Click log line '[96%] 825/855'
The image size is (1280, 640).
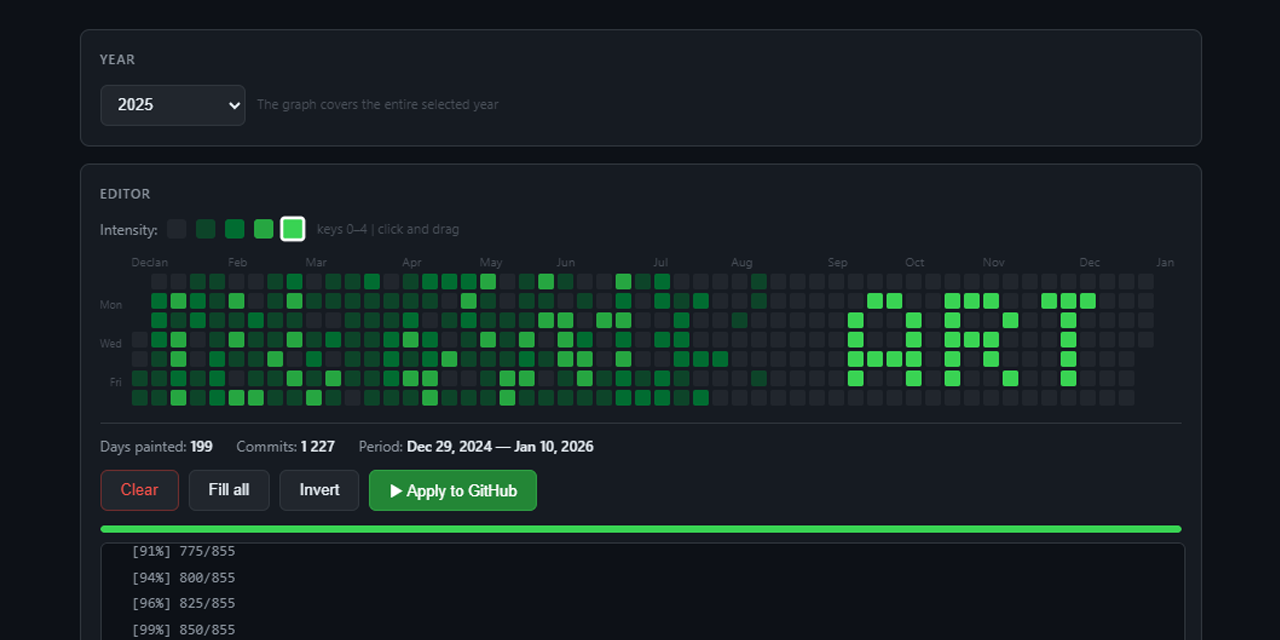point(183,603)
